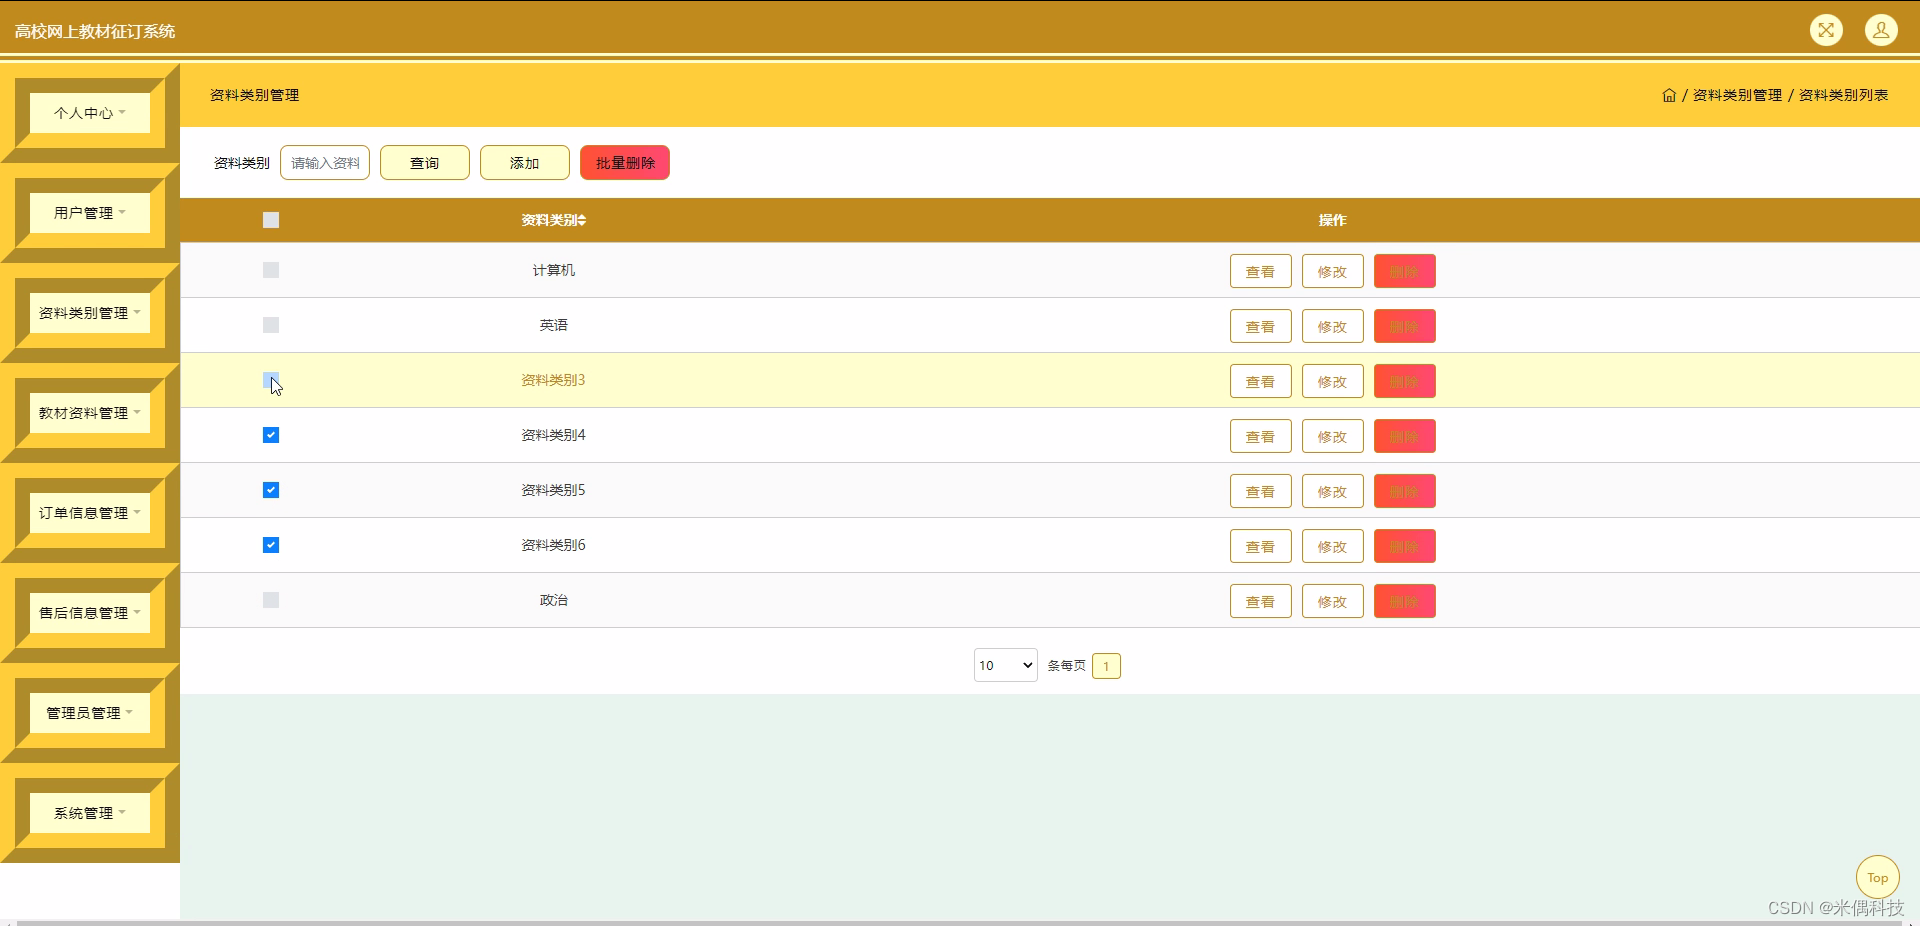
Task: Open the per-page count dropdown showing 10
Action: (x=1004, y=665)
